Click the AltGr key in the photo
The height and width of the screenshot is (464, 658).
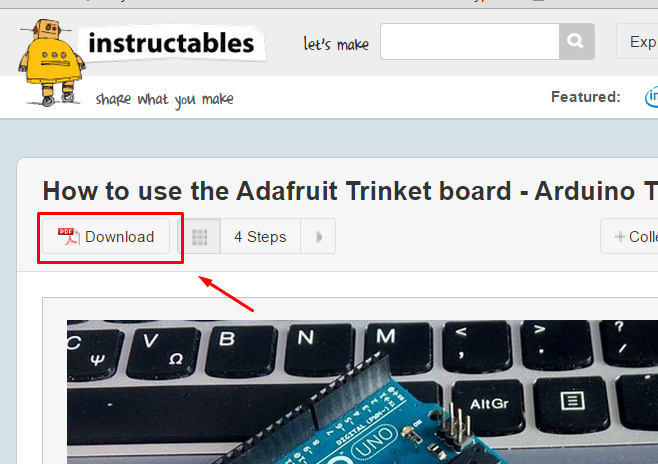(x=489, y=404)
